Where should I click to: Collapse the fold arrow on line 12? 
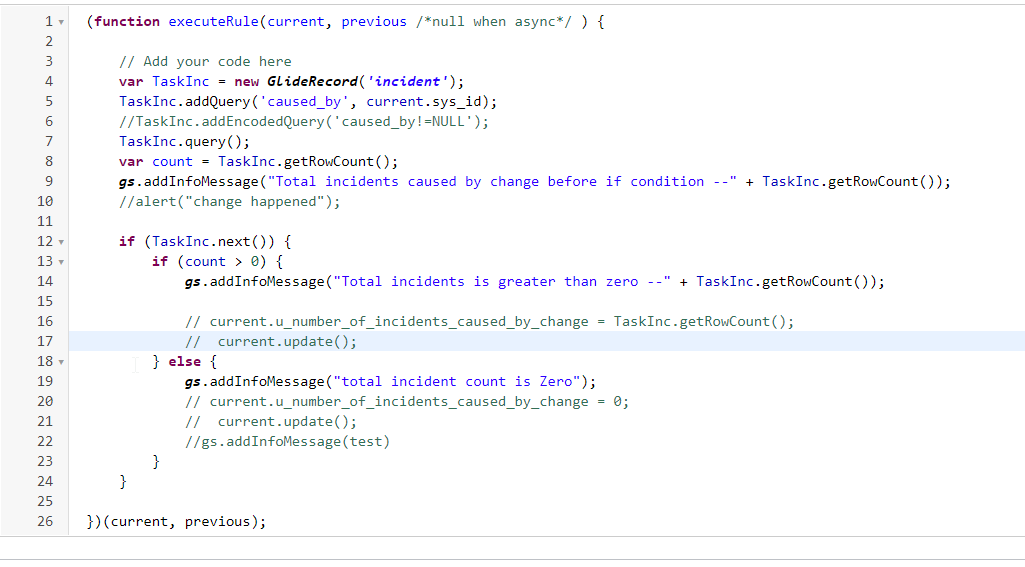coord(61,242)
